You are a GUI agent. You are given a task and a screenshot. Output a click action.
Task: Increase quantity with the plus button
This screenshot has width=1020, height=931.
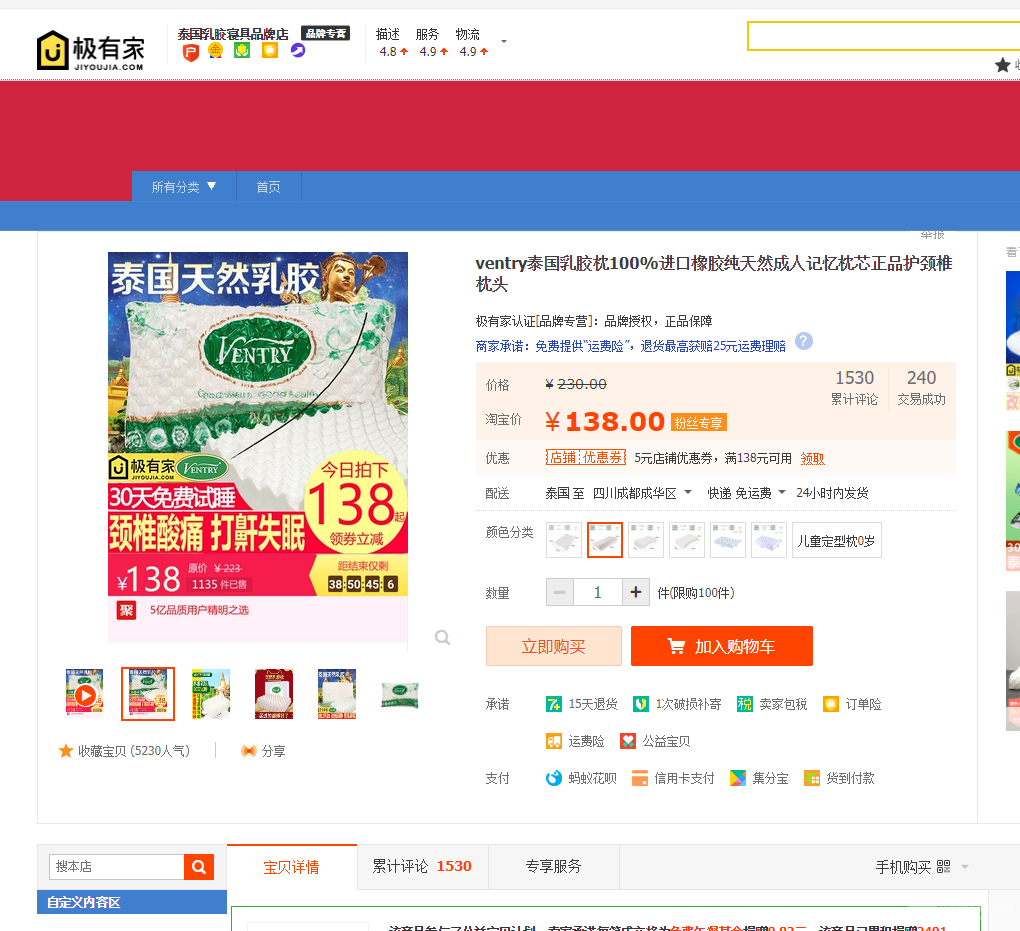click(x=636, y=592)
